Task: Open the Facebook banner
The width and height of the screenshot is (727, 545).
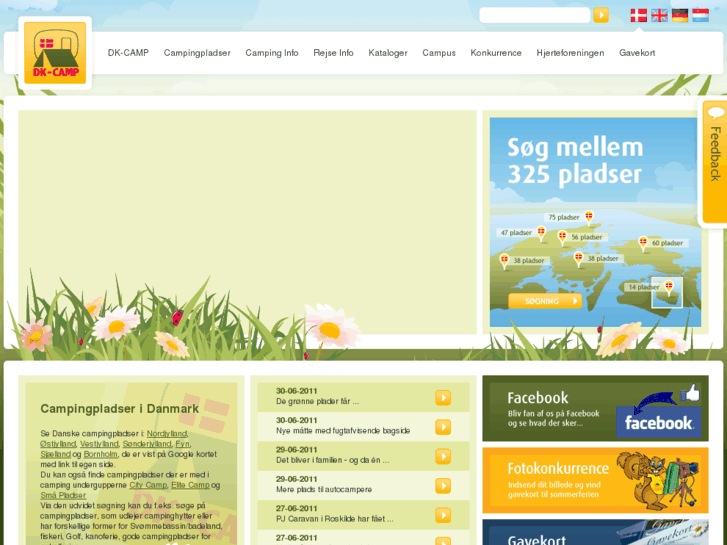Action: [595, 408]
